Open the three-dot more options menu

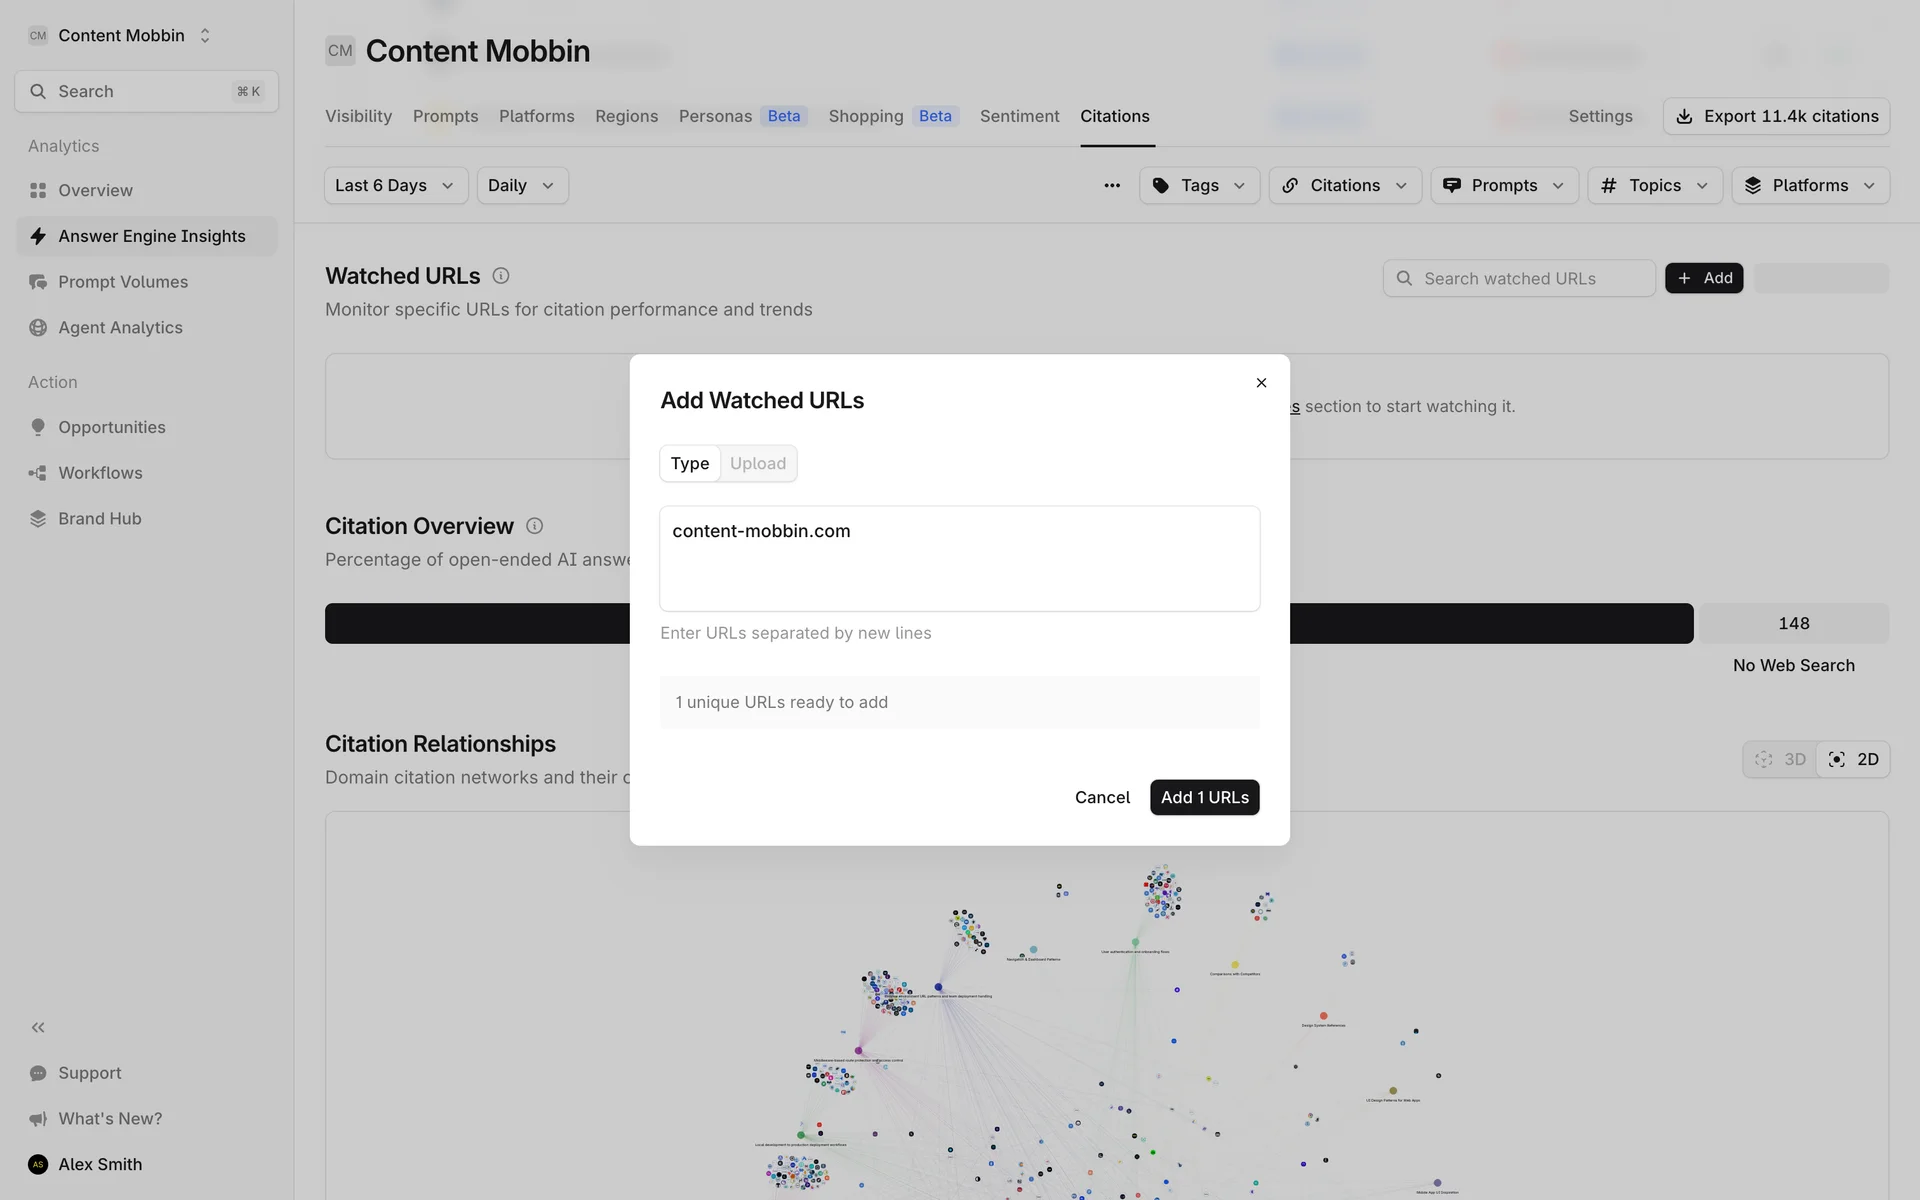[1111, 186]
